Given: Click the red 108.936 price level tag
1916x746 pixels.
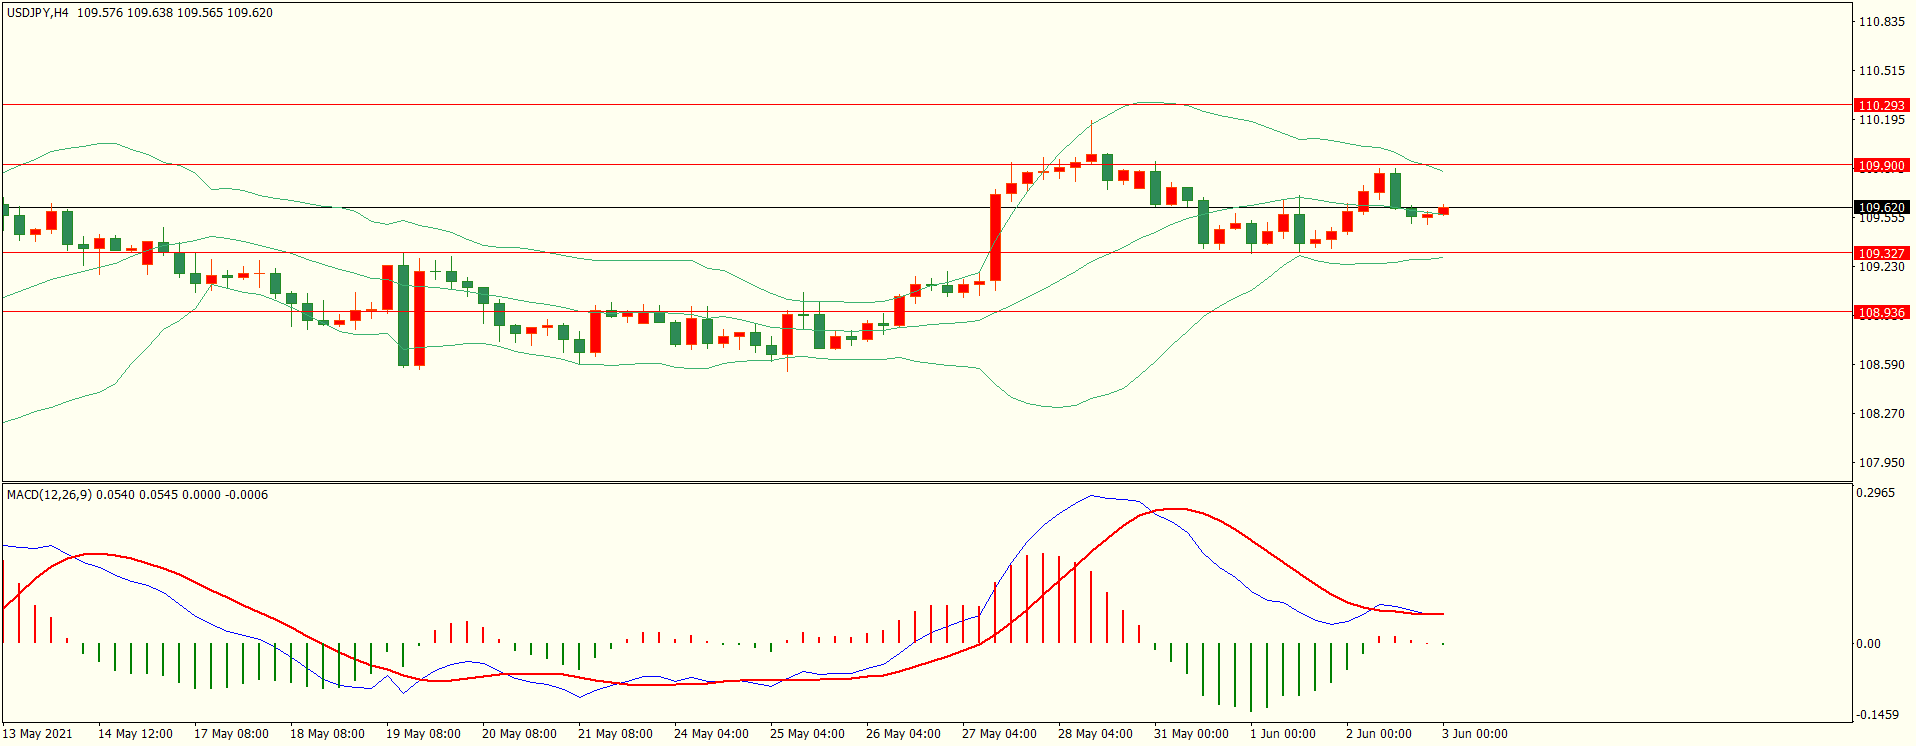Looking at the screenshot, I should tap(1881, 312).
